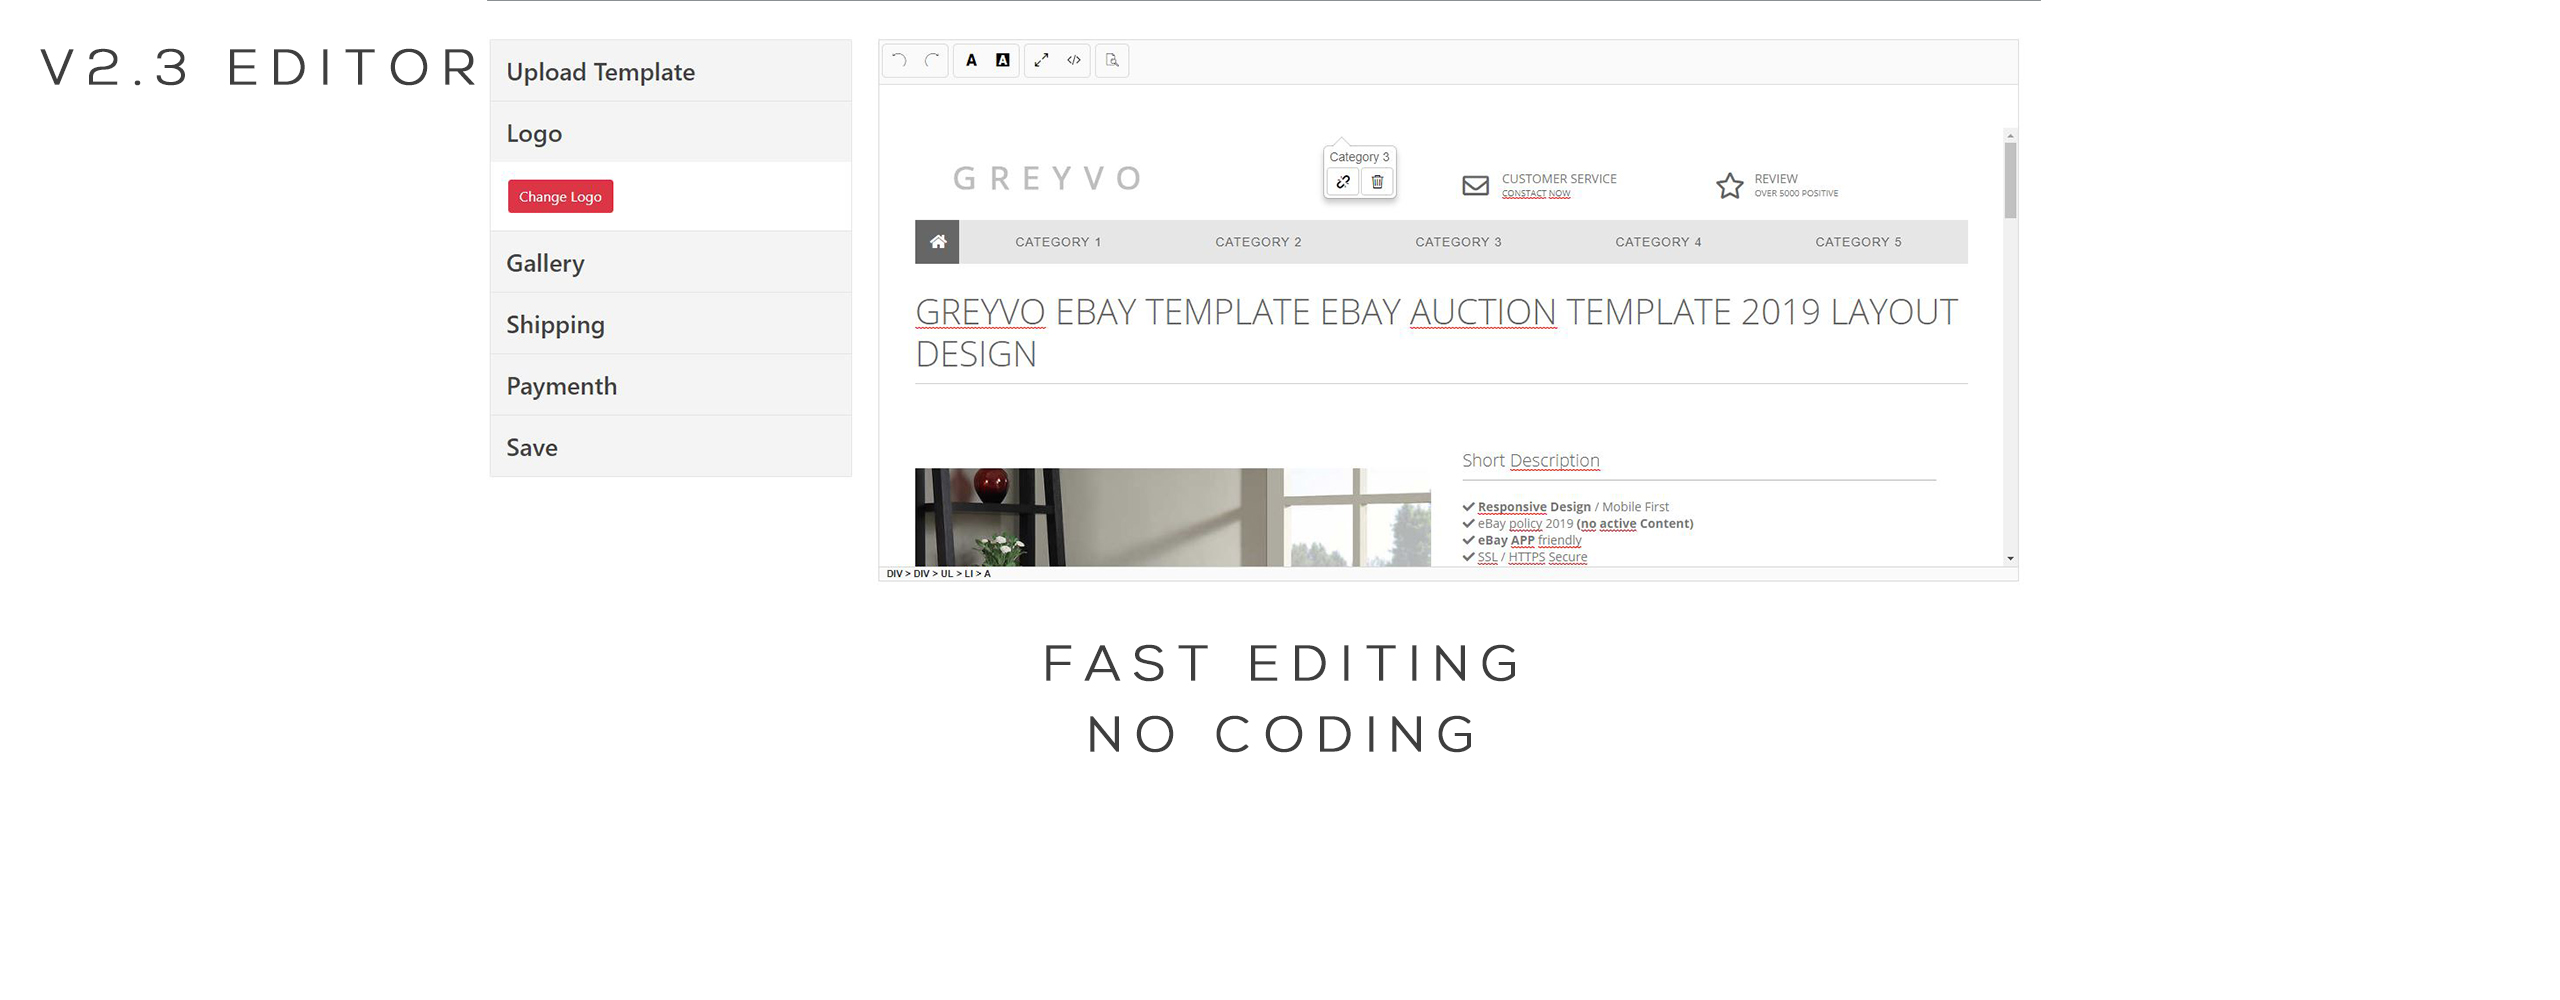Click the scroll up arrow of the editor

click(2010, 134)
